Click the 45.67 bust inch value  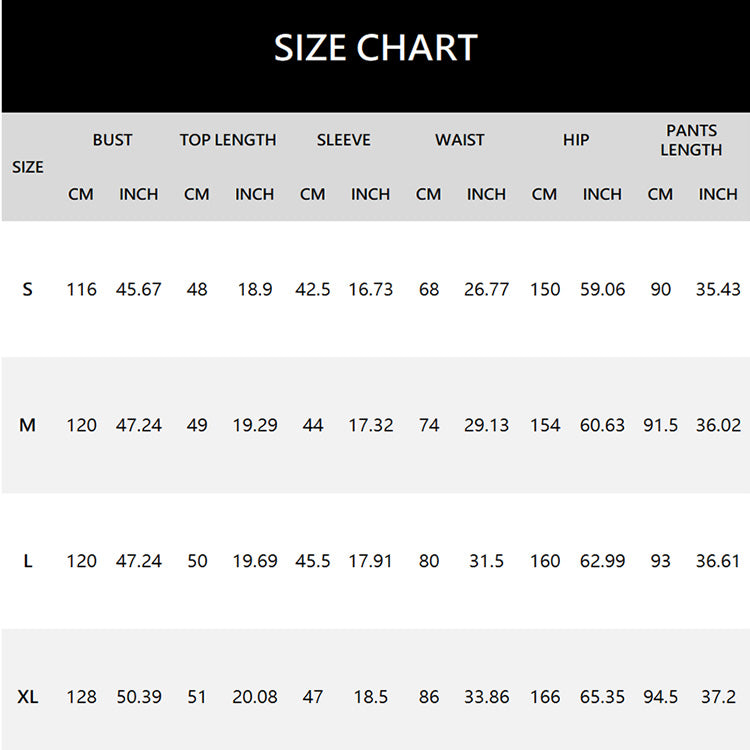click(139, 289)
